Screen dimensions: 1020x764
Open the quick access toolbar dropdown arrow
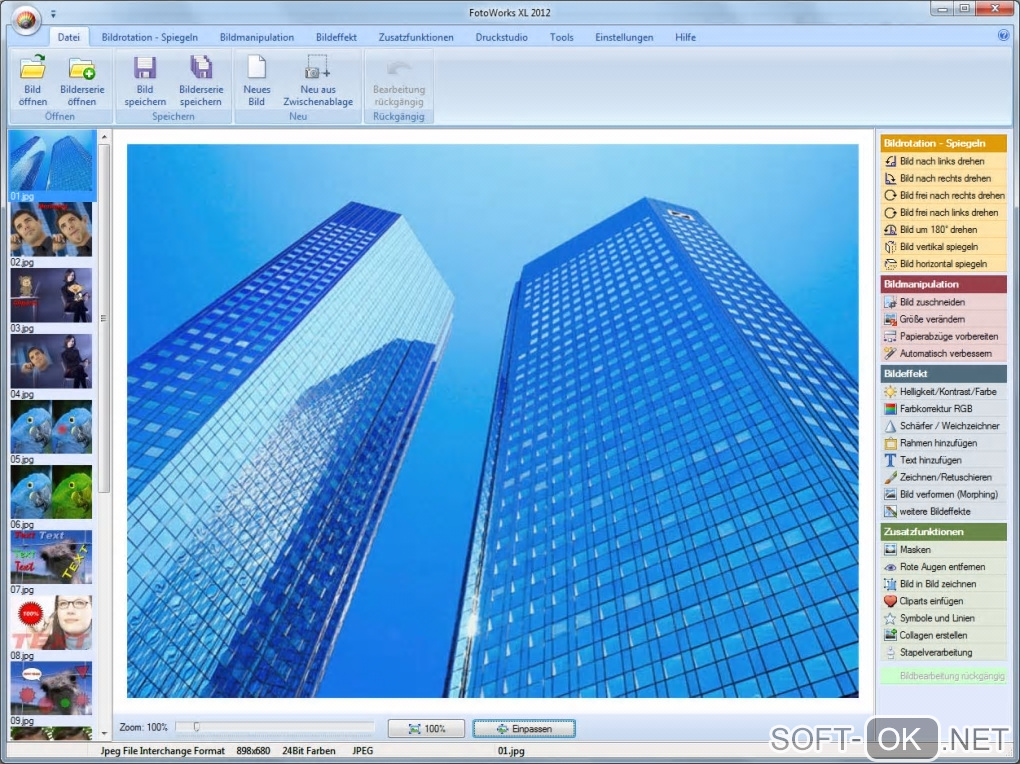(x=53, y=13)
